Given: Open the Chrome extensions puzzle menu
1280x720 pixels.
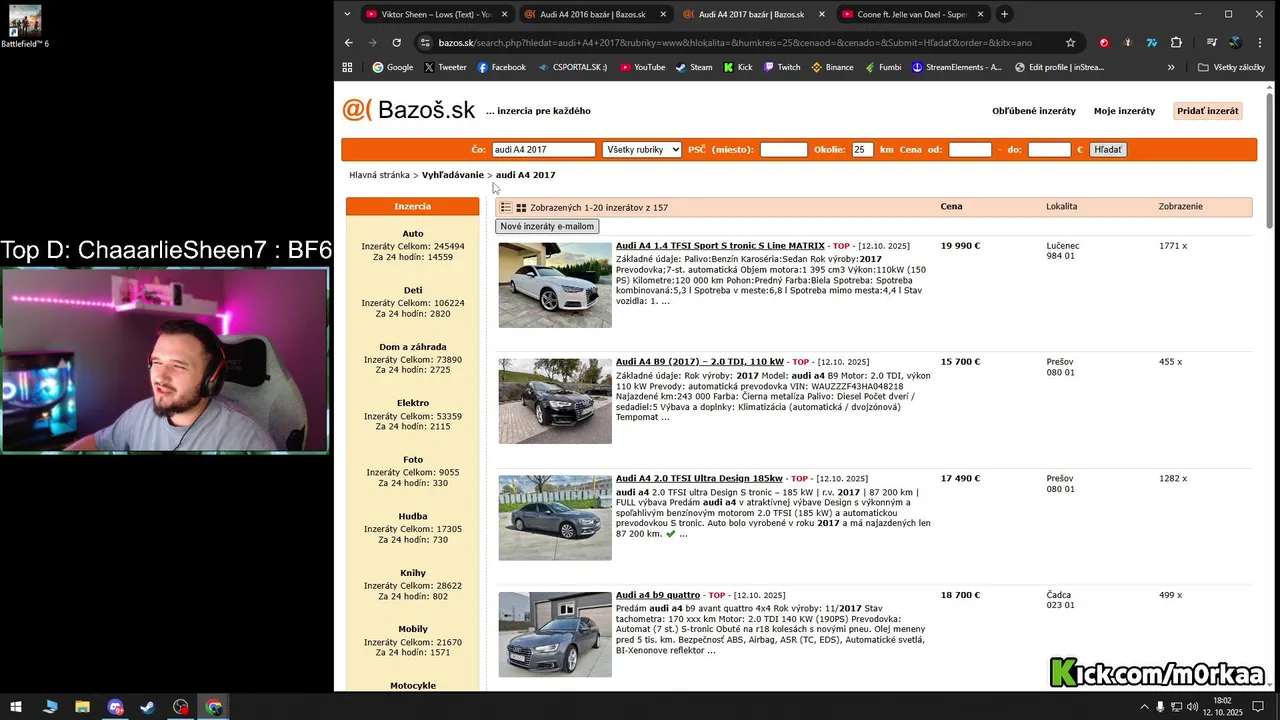Looking at the screenshot, I should (1176, 43).
